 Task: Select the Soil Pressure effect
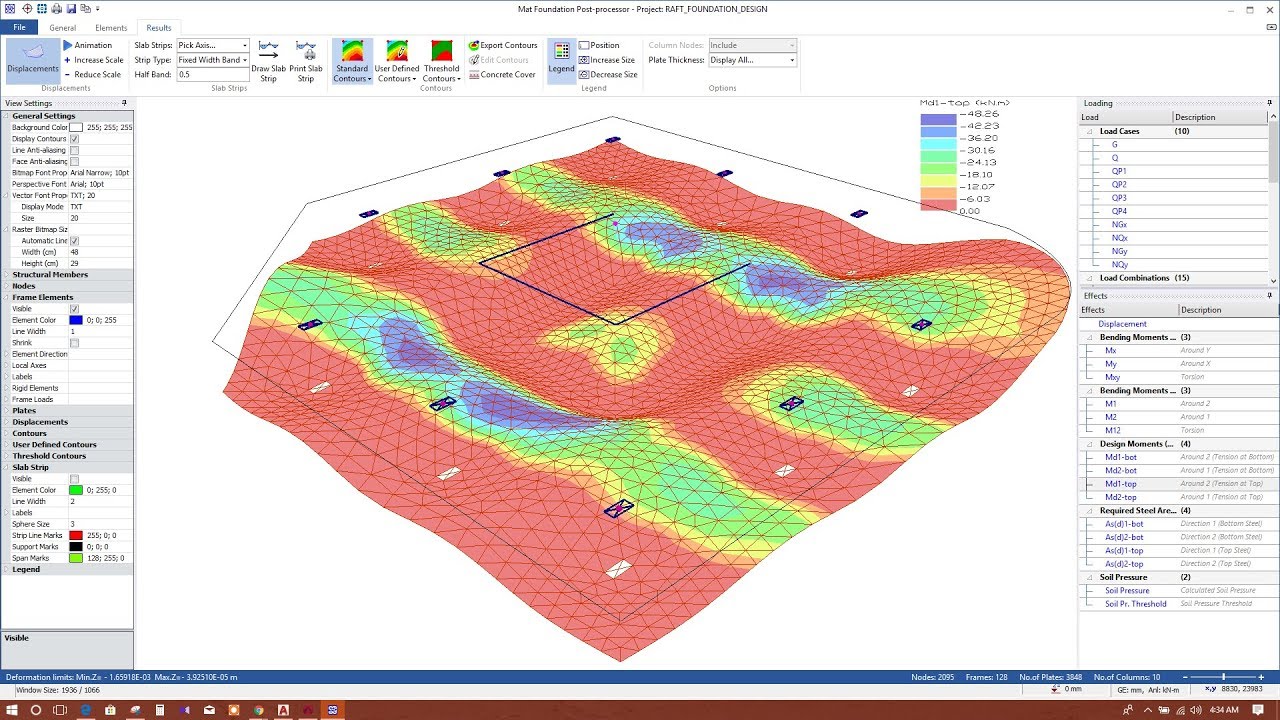1127,591
